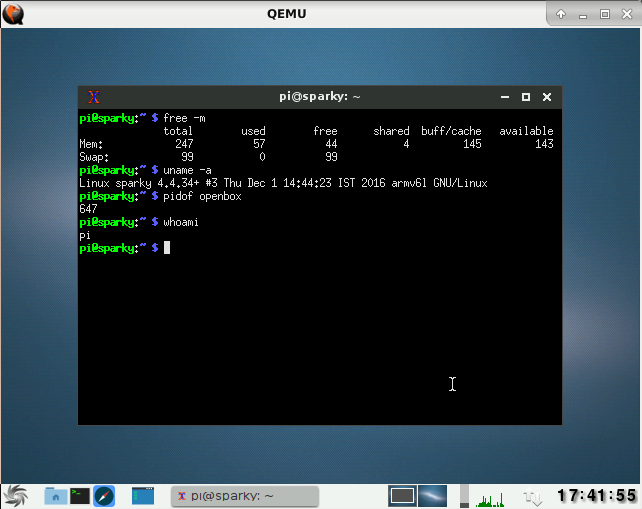642x509 pixels.
Task: Click the 'available' column header
Action: coord(526,131)
